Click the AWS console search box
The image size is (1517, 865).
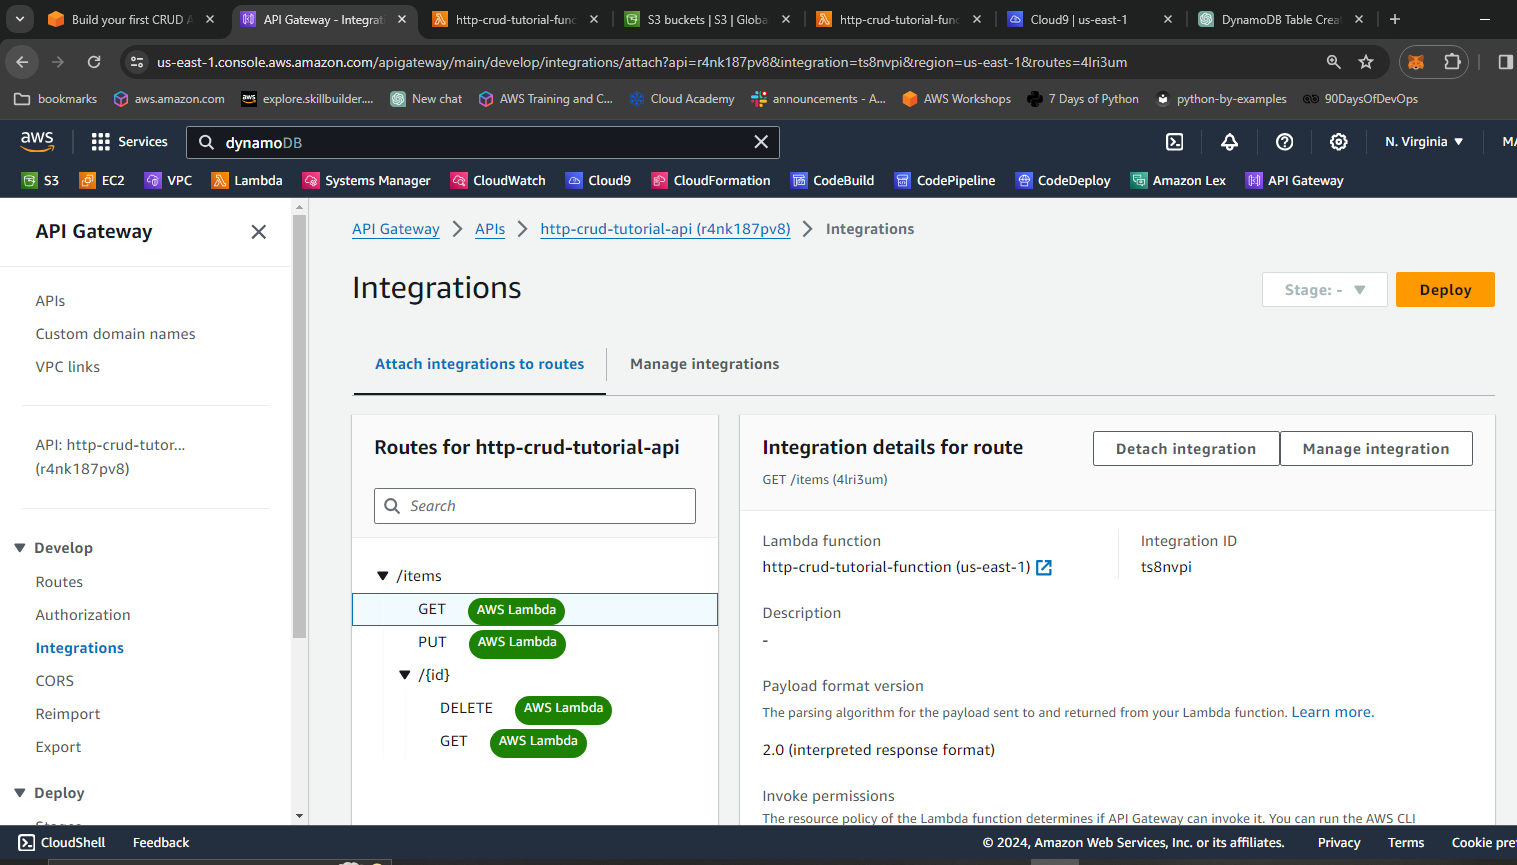tap(483, 142)
